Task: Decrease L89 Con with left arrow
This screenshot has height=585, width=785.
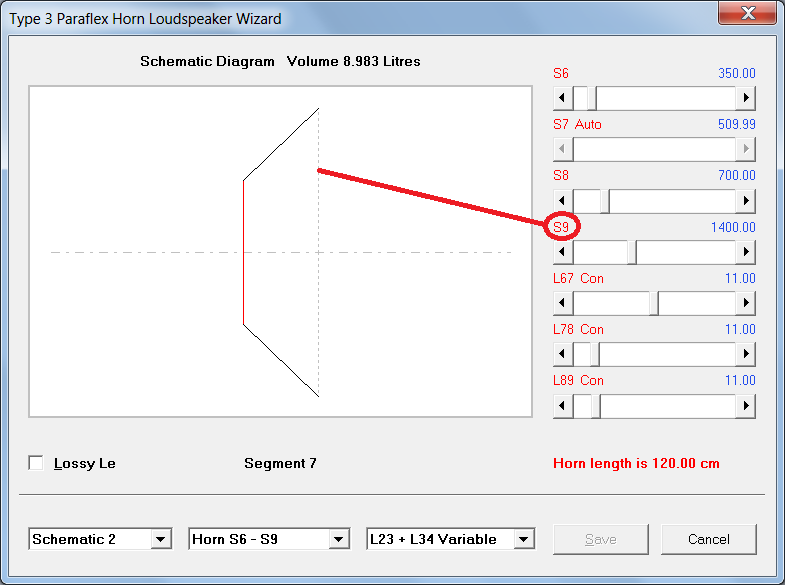Action: click(563, 405)
